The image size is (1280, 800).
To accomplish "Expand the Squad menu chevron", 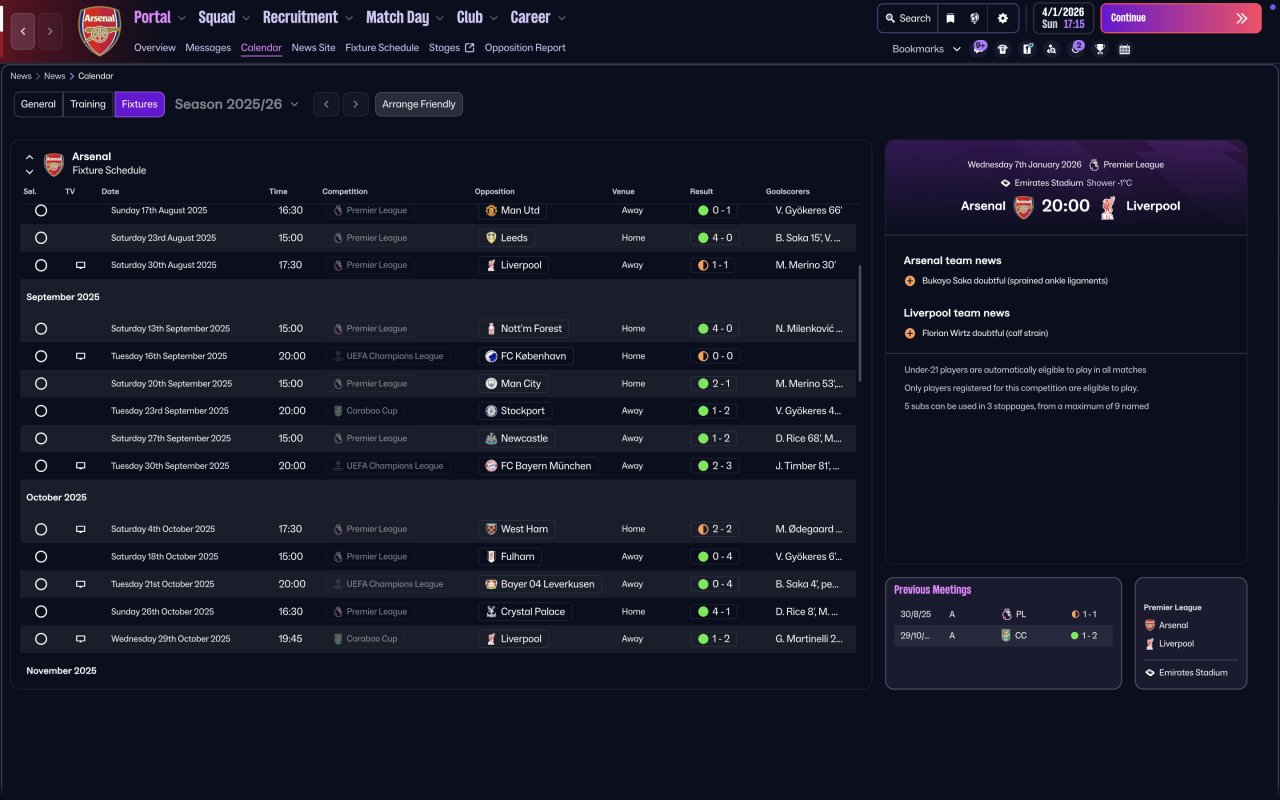I will tap(246, 18).
